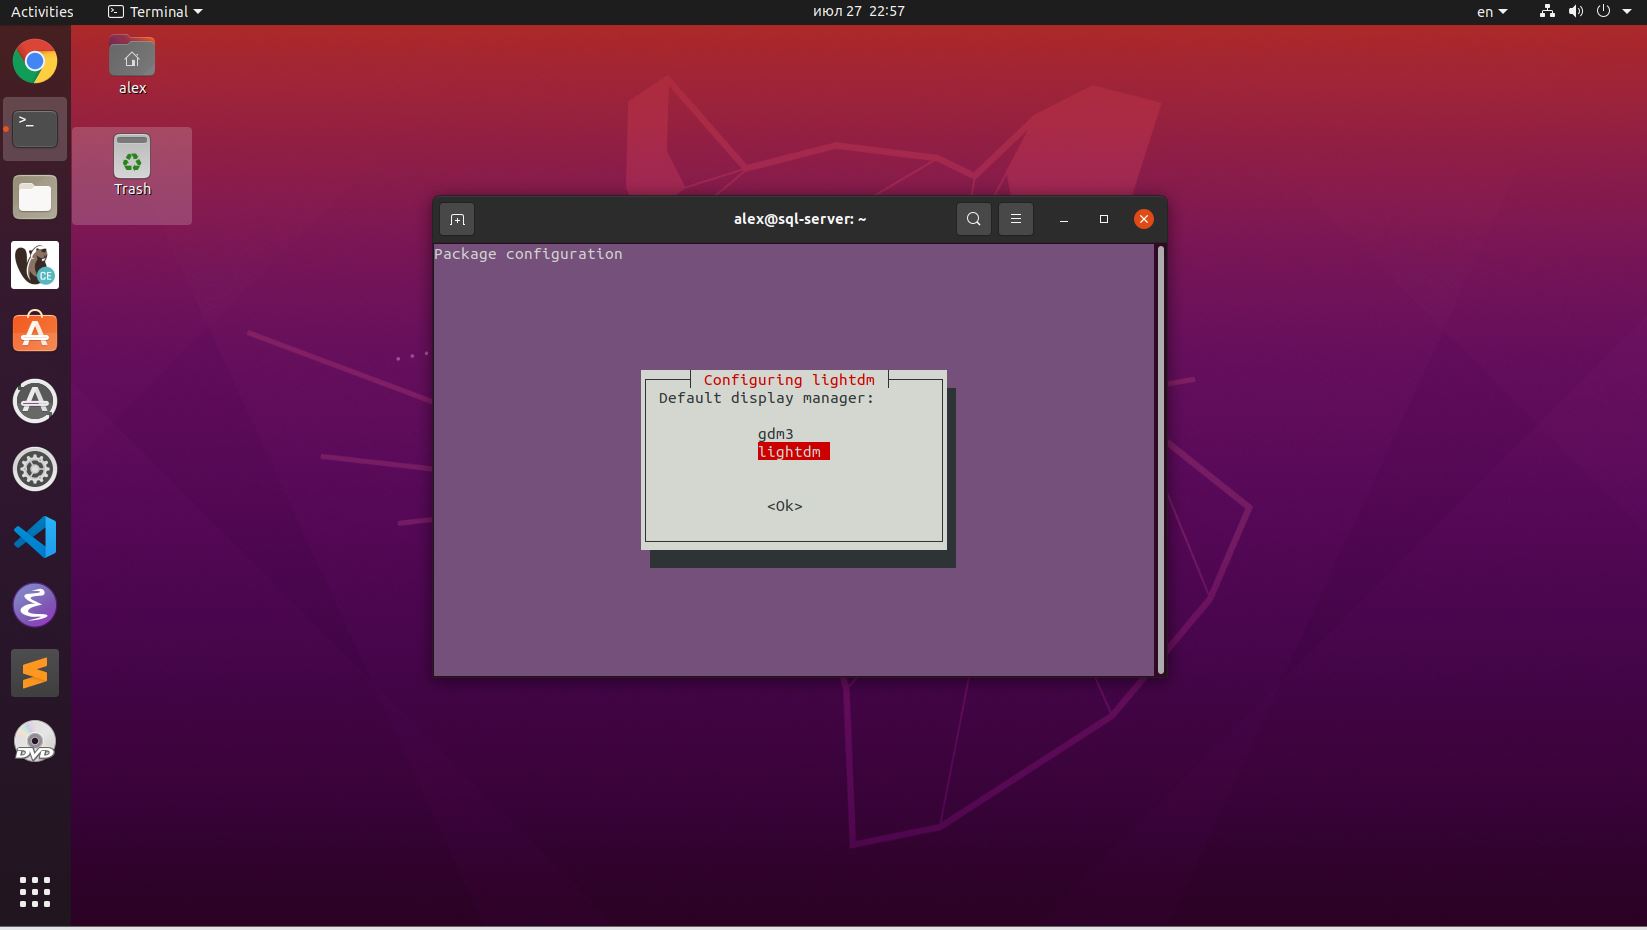Open the terminal hamburger menu
The height and width of the screenshot is (930, 1647).
coord(1016,219)
